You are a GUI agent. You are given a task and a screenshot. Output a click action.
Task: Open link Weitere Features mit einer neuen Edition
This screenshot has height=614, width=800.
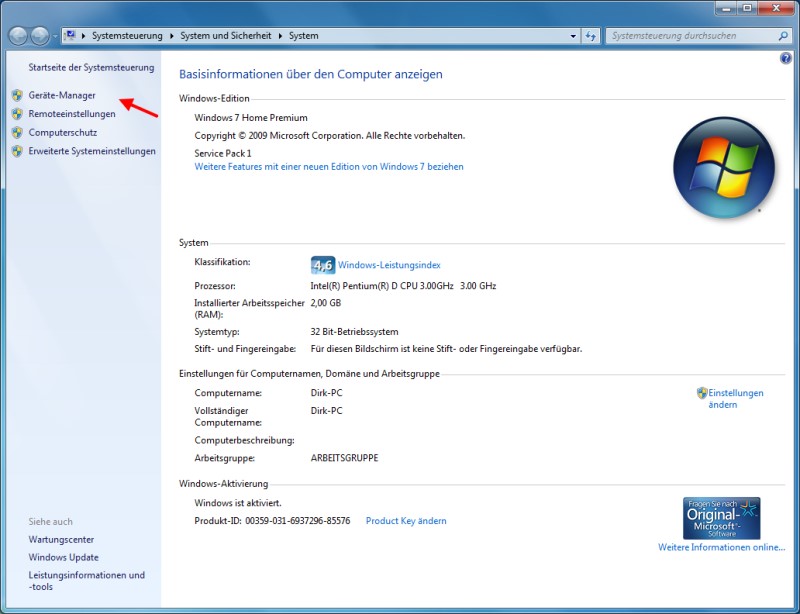329,167
